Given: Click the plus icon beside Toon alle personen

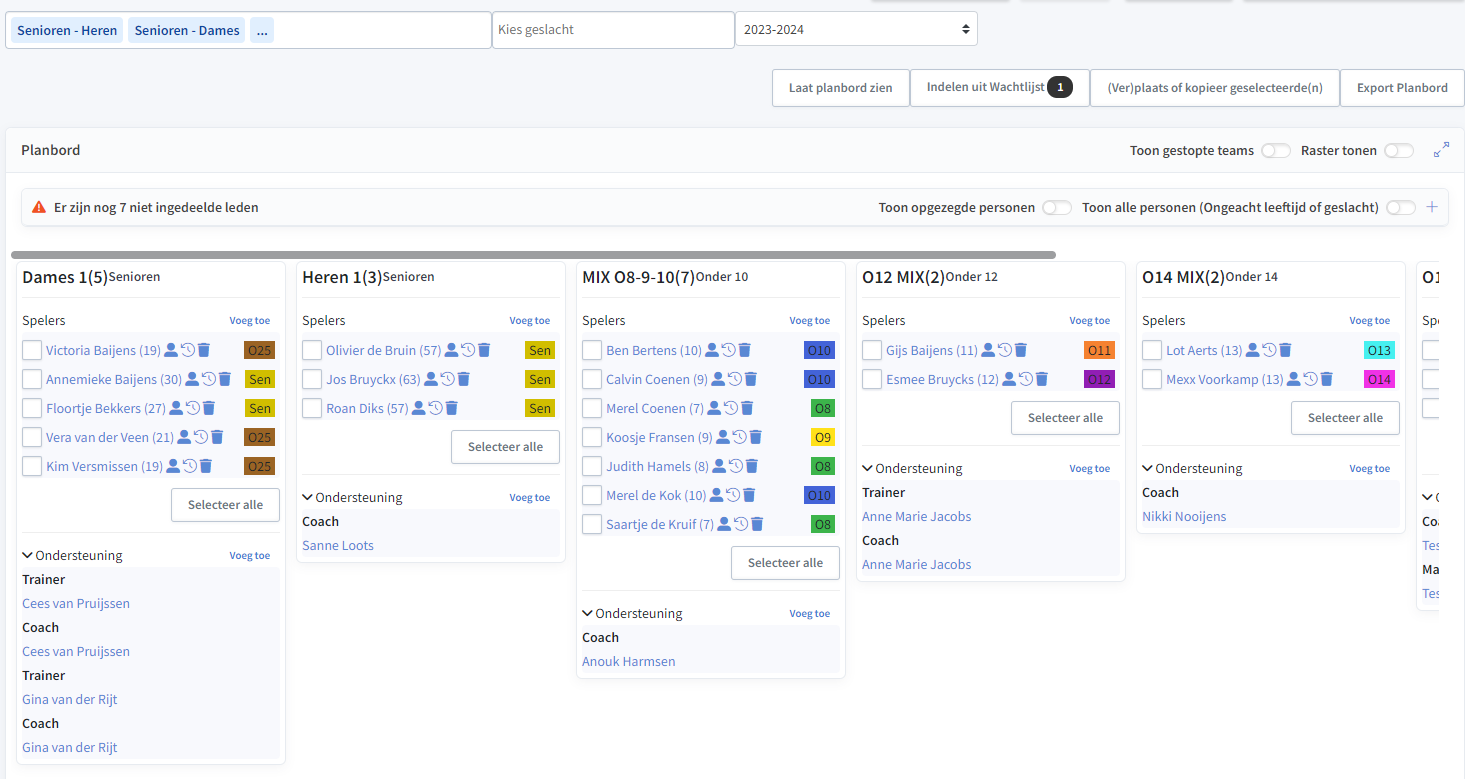Looking at the screenshot, I should 1431,207.
